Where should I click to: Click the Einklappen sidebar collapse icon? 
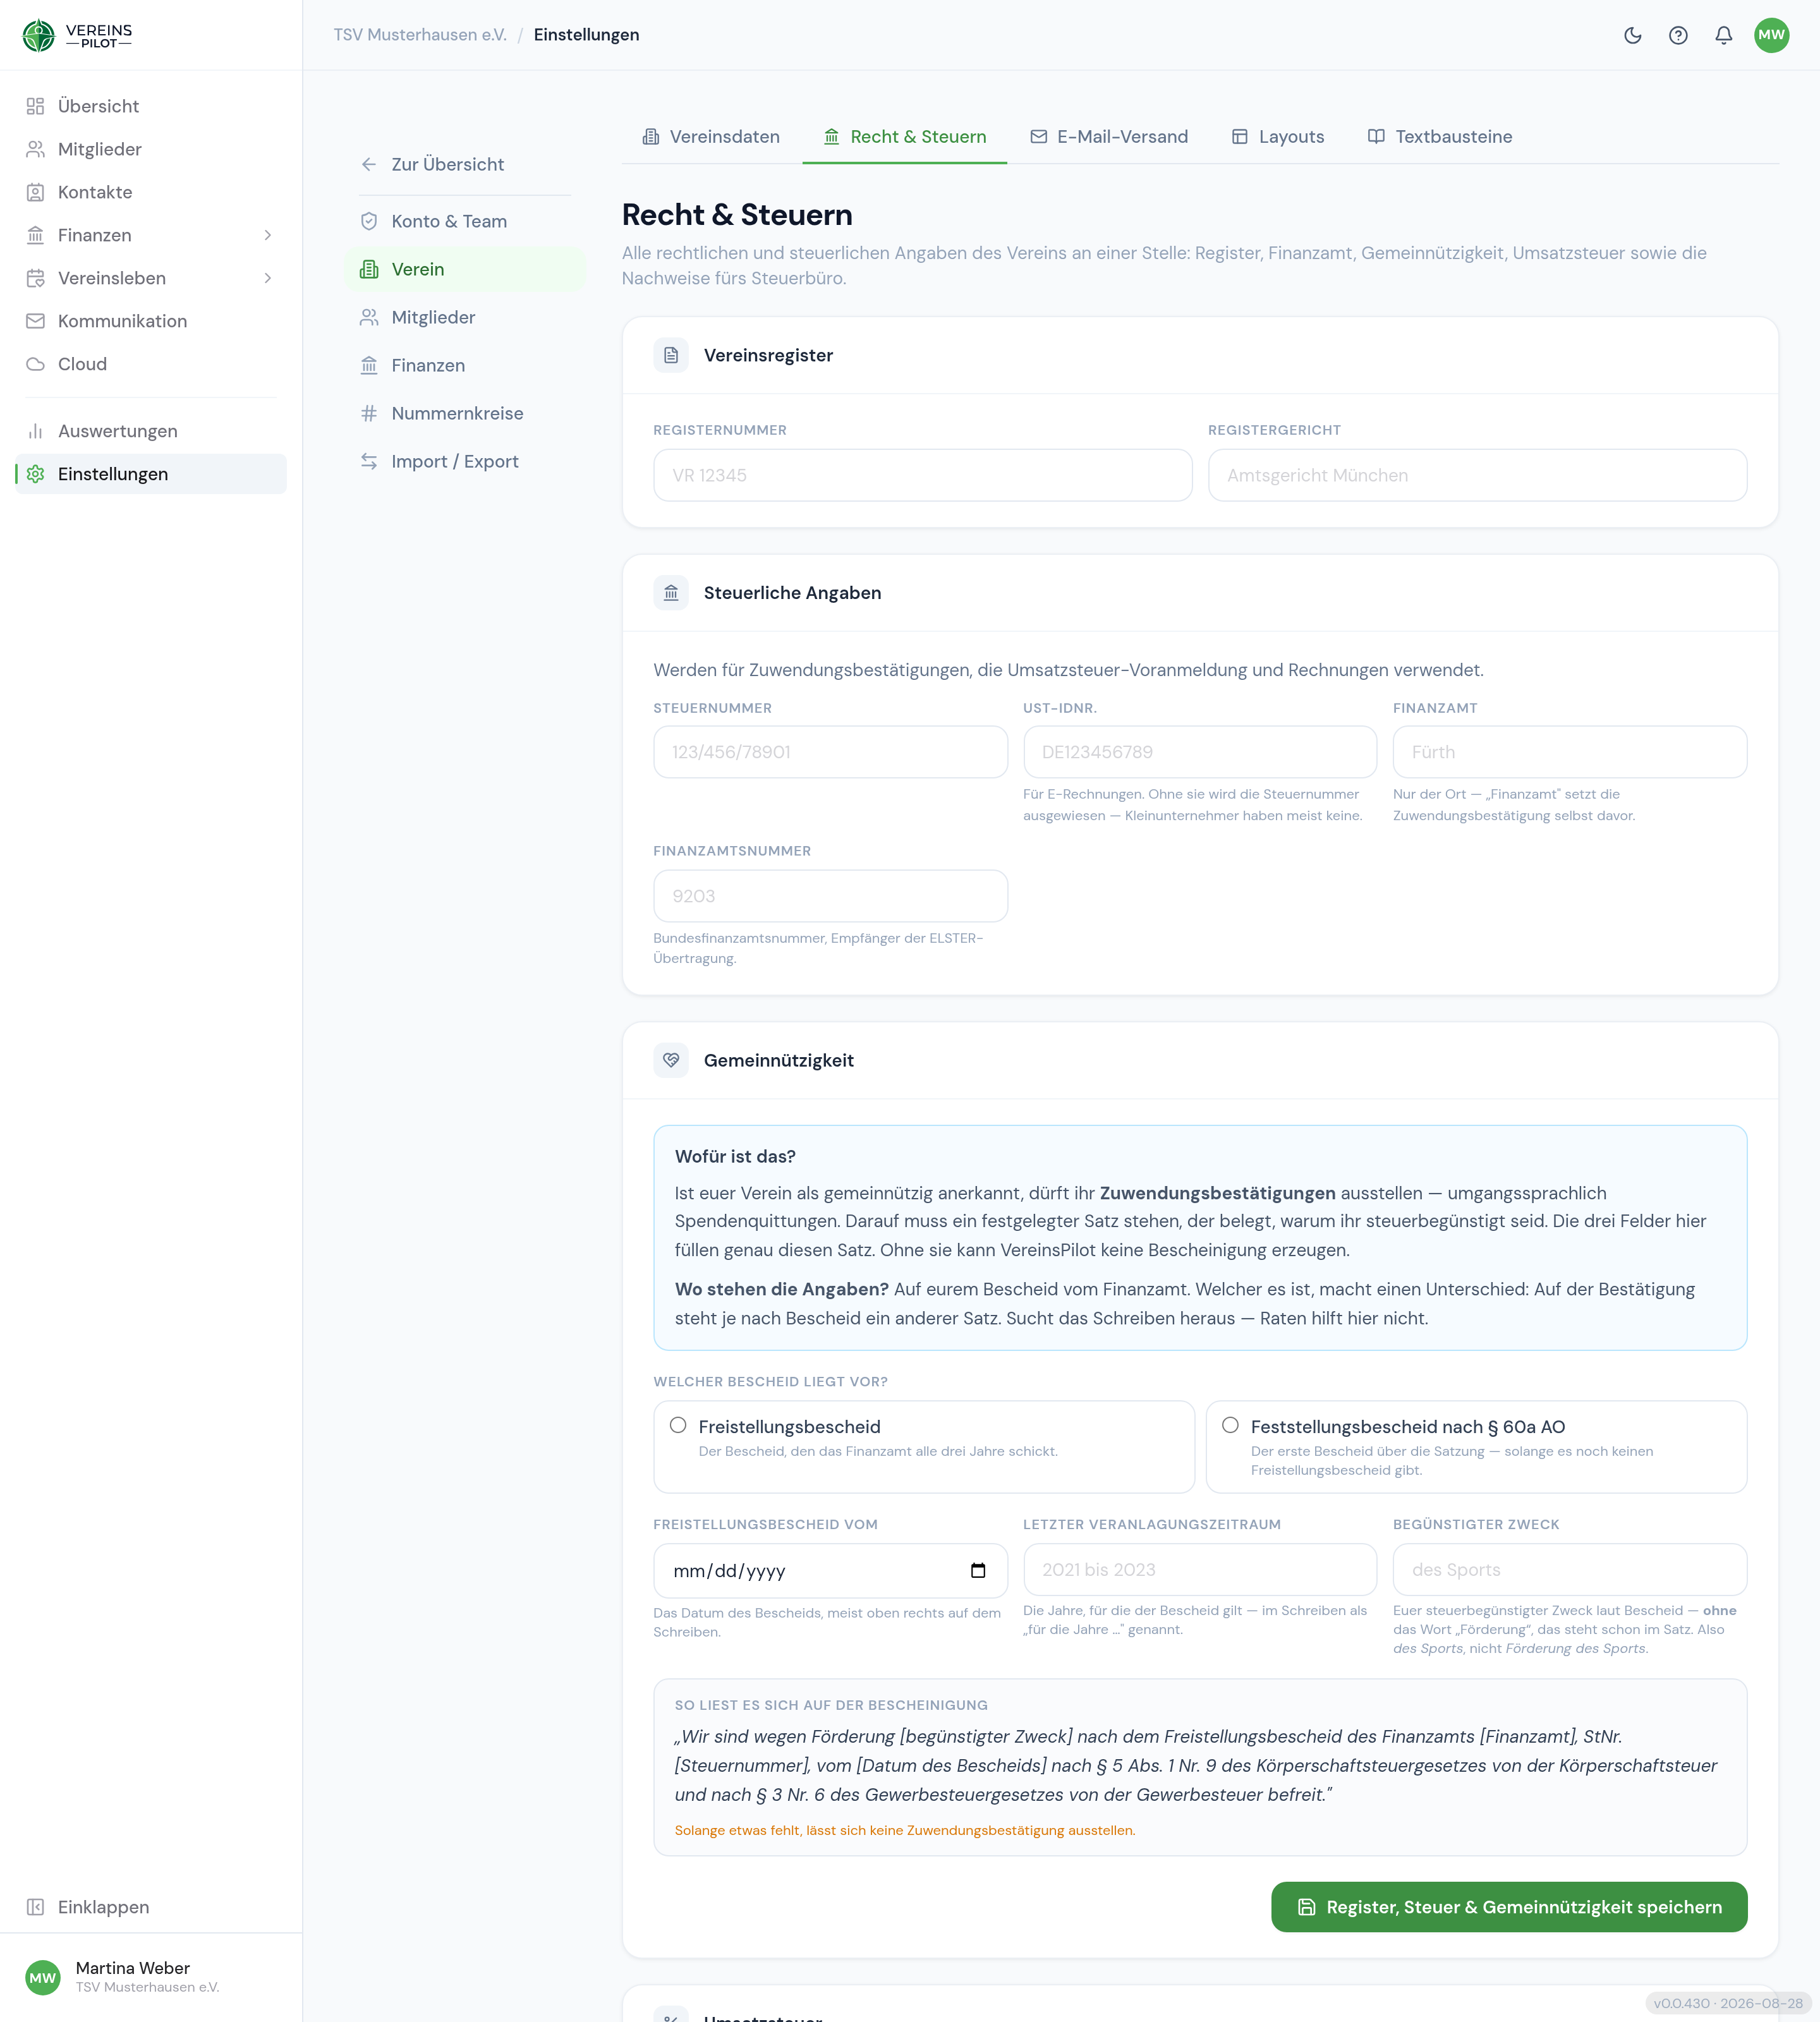(36, 1906)
